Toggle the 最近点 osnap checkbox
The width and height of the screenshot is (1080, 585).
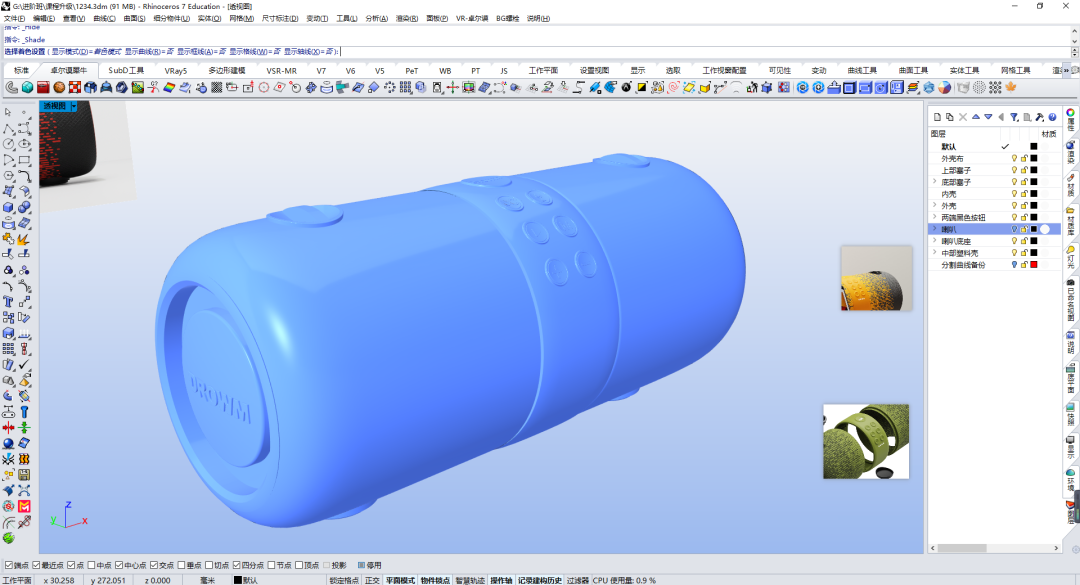tap(36, 565)
